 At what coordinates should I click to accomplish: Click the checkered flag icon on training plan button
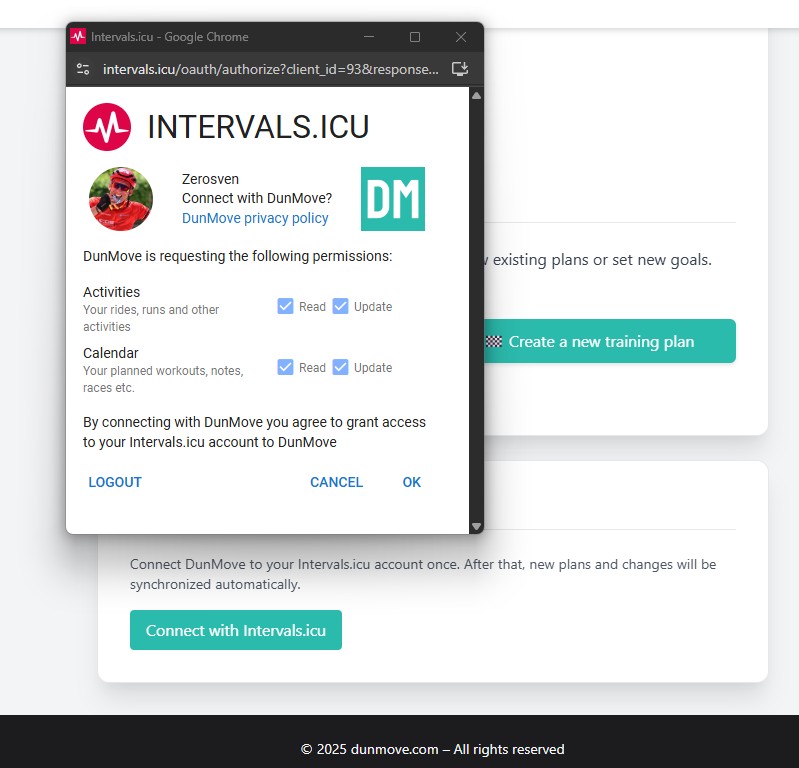(494, 342)
